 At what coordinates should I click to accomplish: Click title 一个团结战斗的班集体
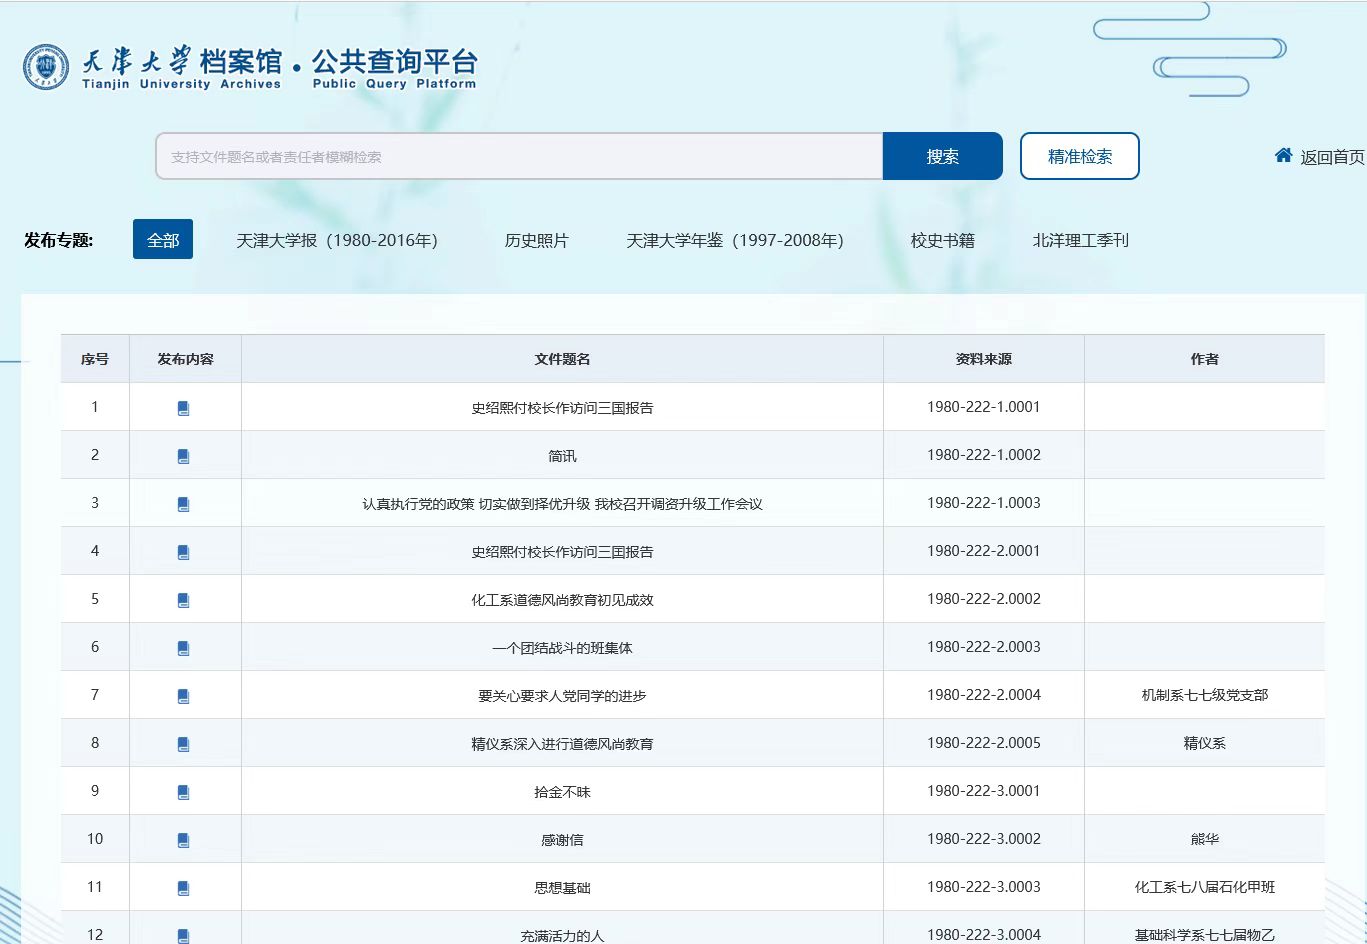(x=562, y=648)
